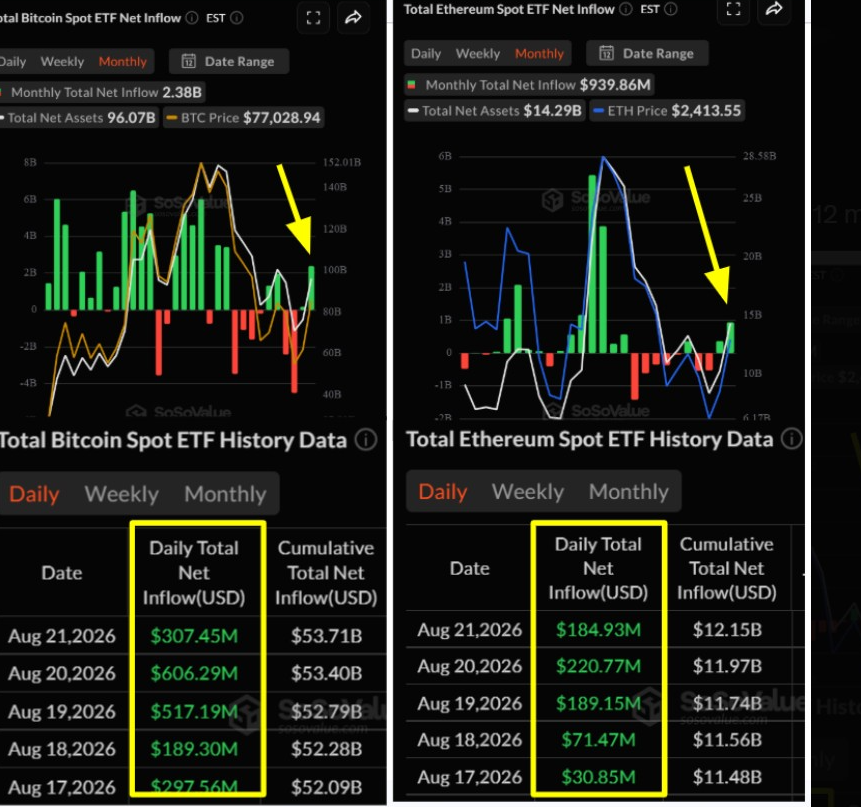Select Weekly tab in Bitcoin History Data
The image size is (861, 807).
121,494
